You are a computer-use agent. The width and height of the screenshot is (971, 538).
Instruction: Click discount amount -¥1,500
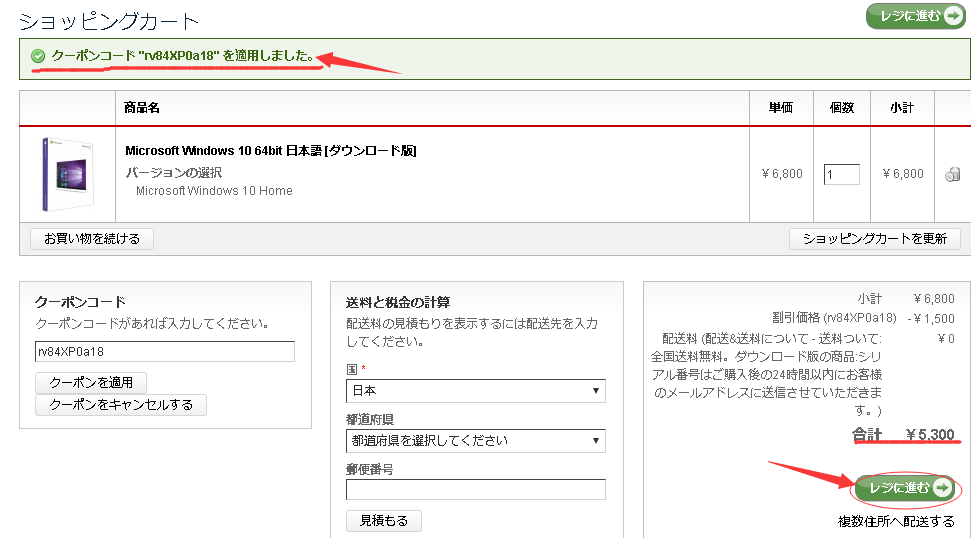pyautogui.click(x=931, y=318)
